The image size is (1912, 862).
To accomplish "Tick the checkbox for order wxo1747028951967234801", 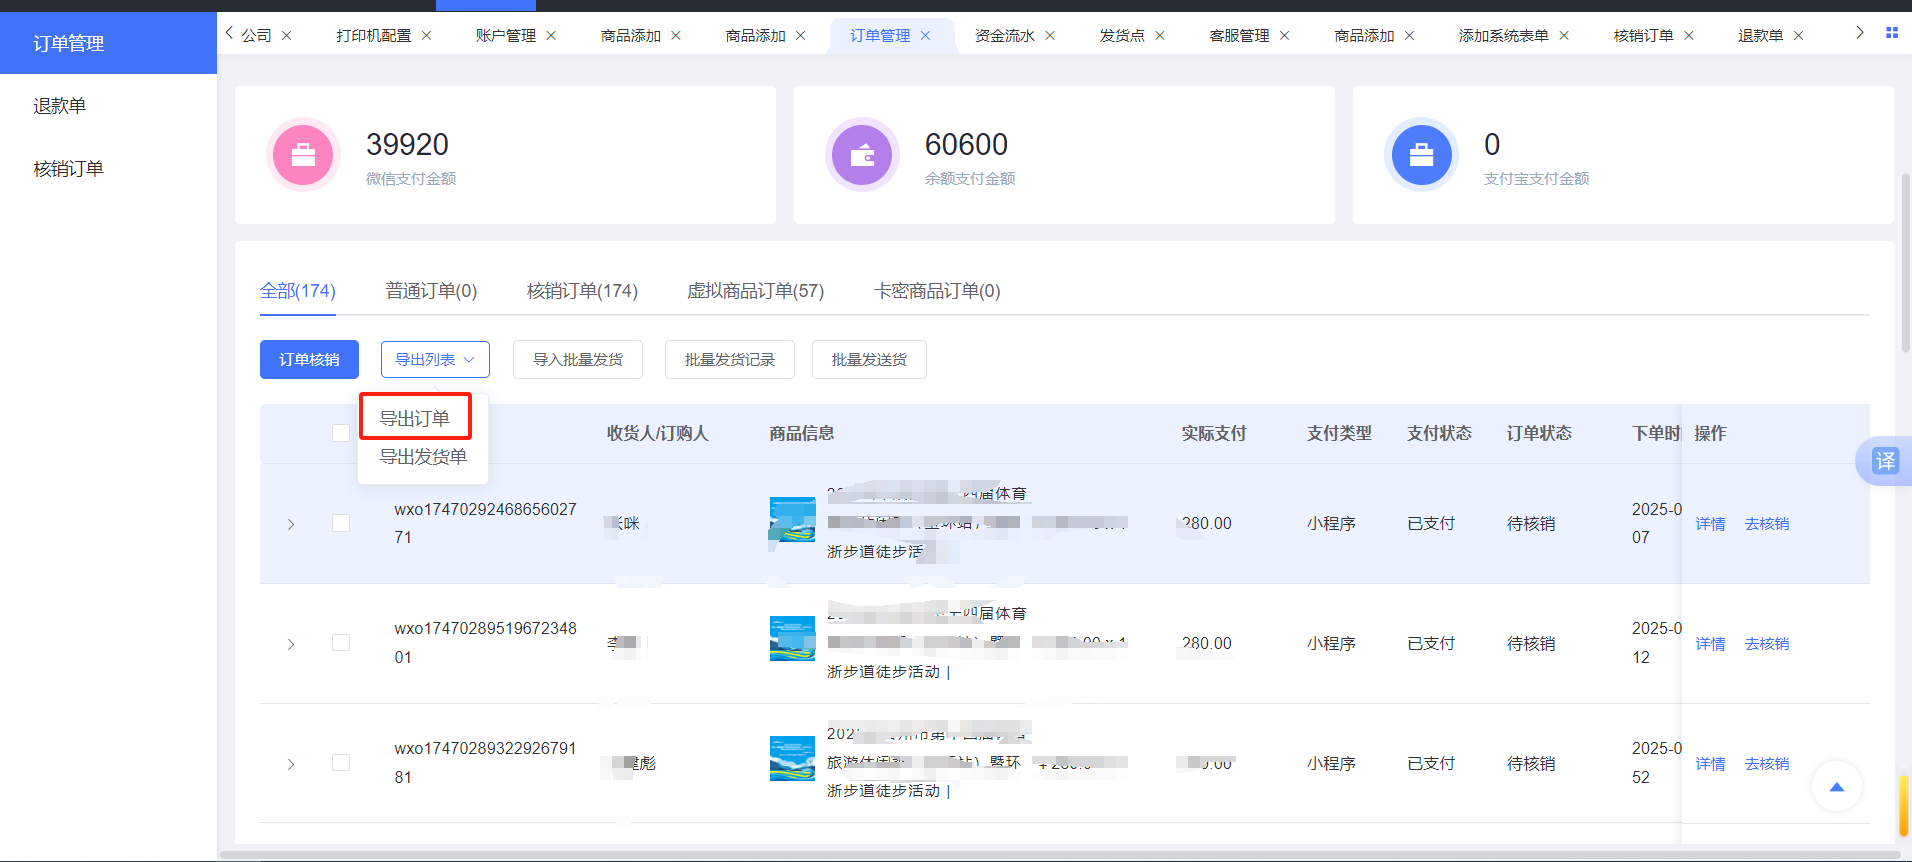I will click(341, 642).
